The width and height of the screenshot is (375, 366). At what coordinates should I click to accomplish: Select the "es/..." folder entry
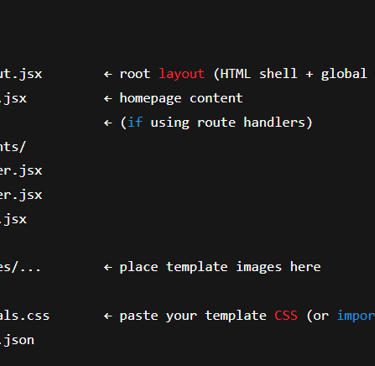(20, 267)
